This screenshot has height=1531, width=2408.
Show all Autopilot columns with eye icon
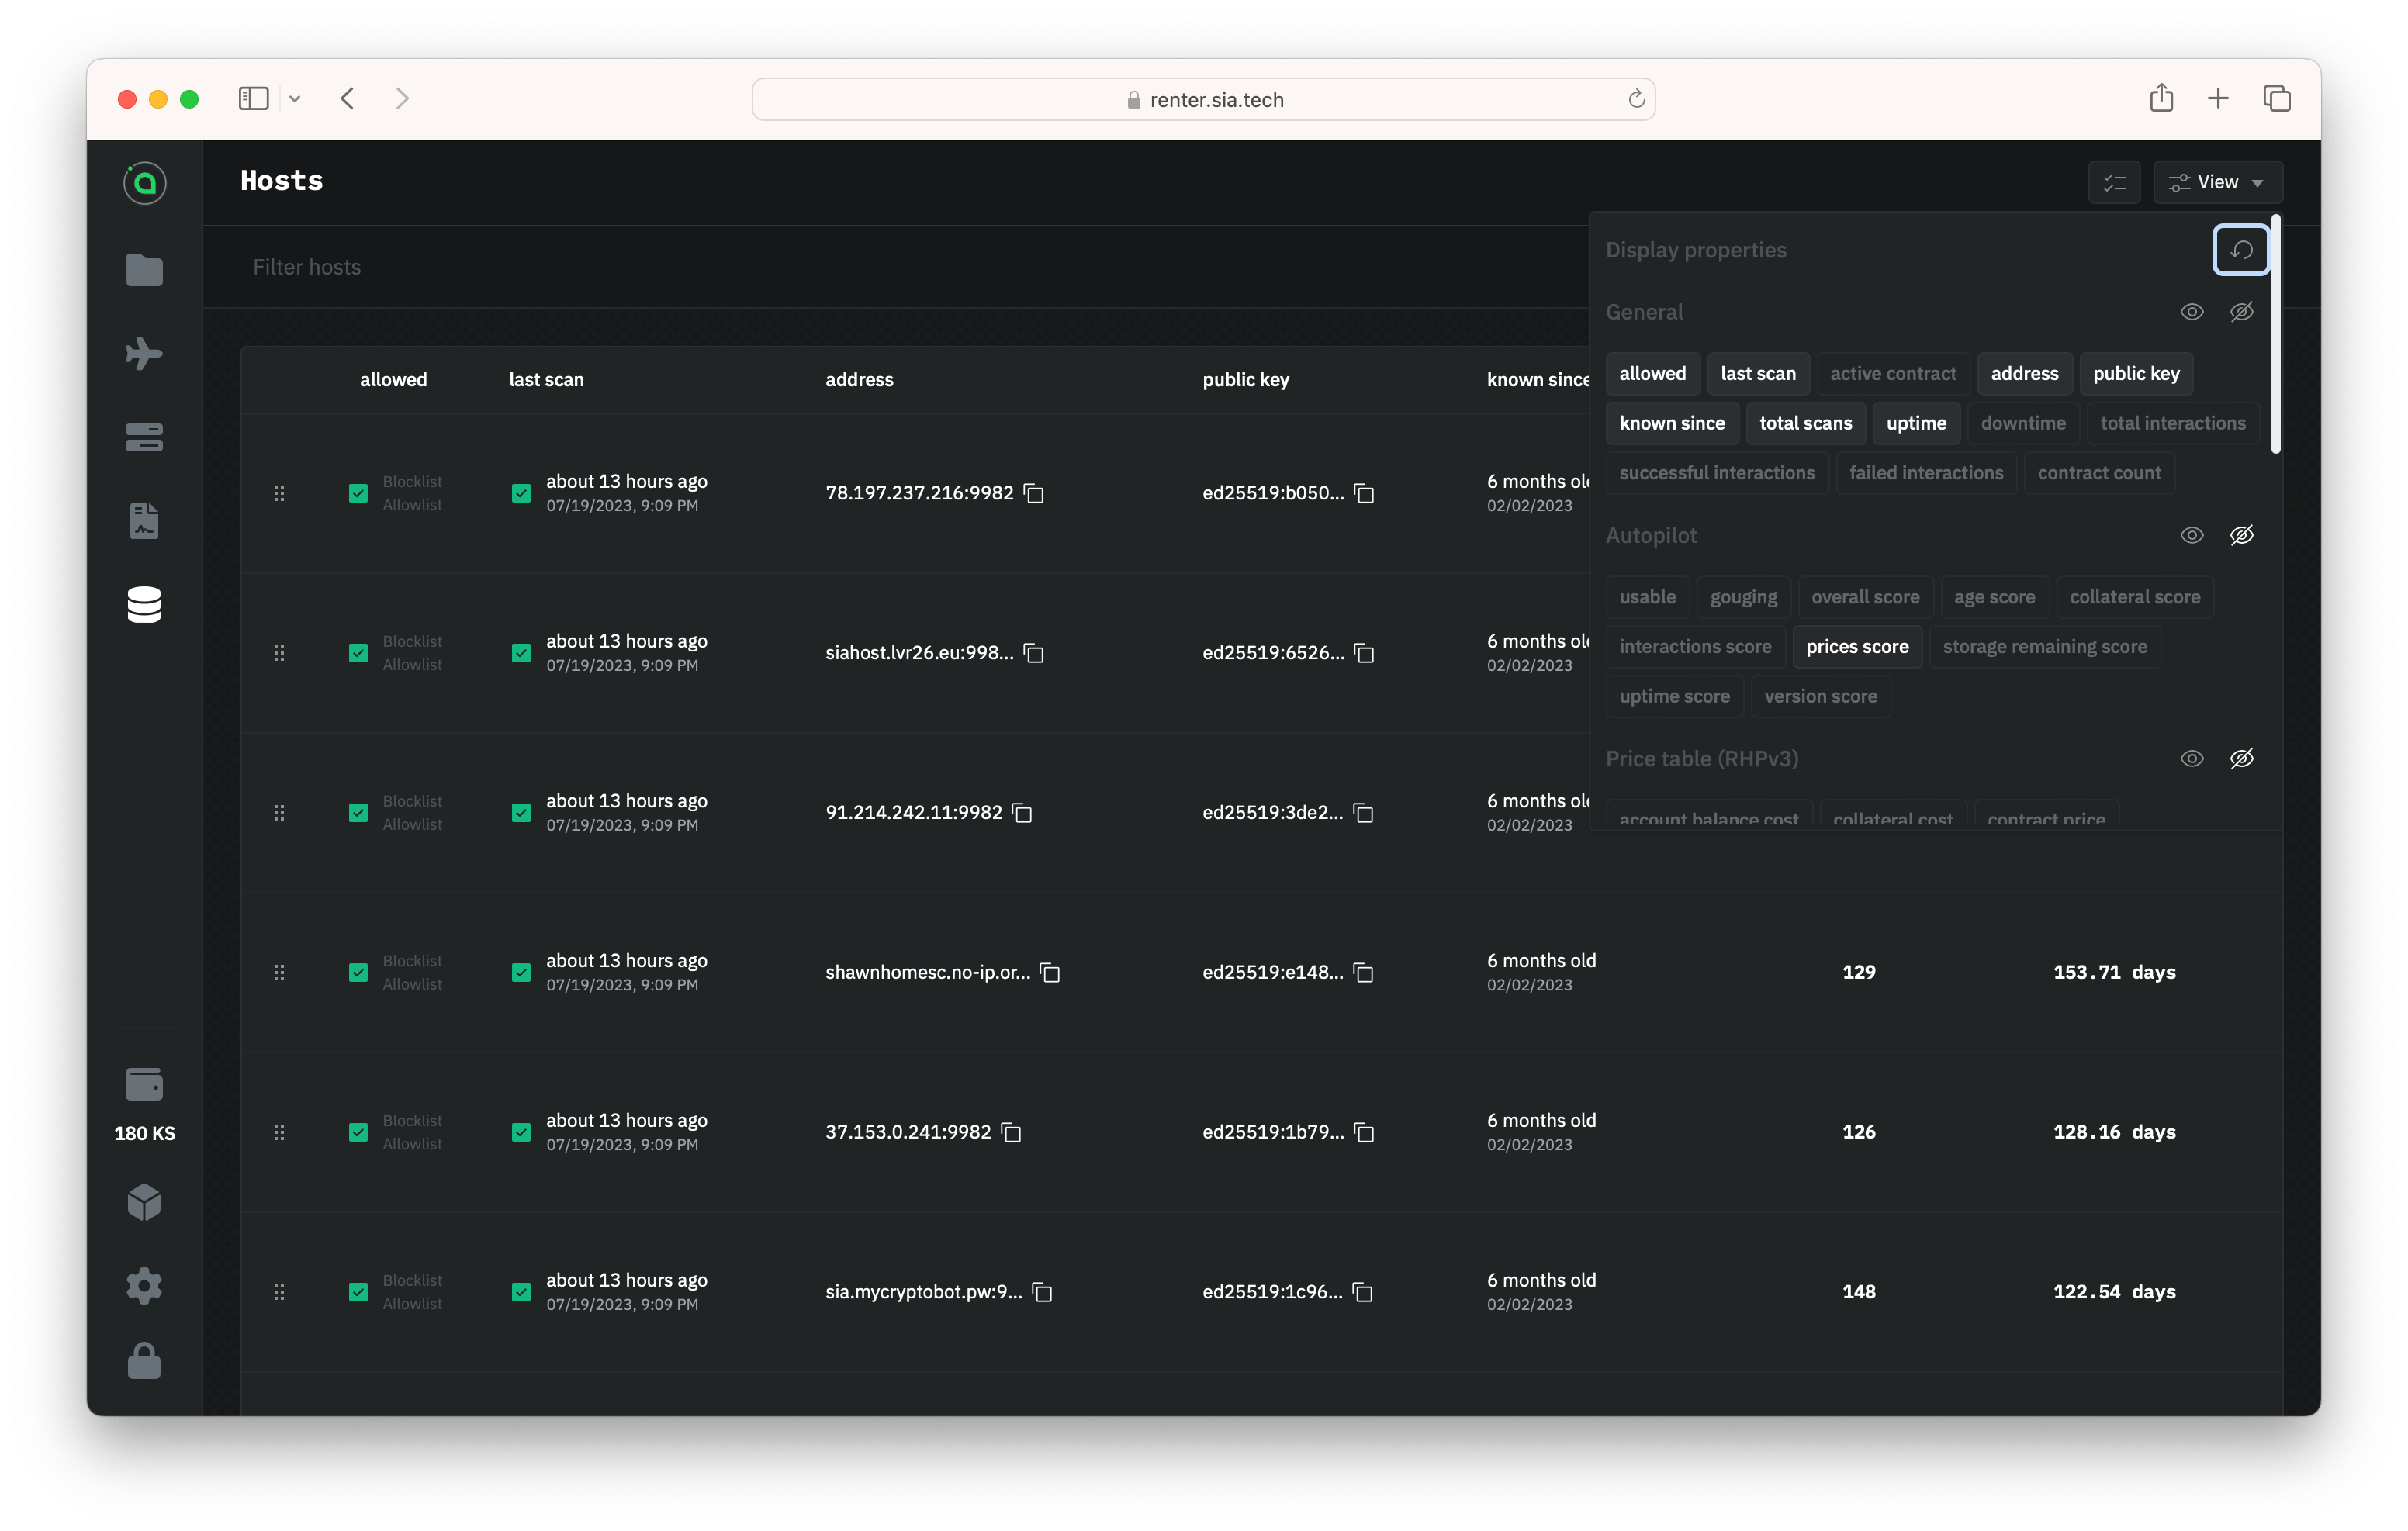click(2191, 535)
